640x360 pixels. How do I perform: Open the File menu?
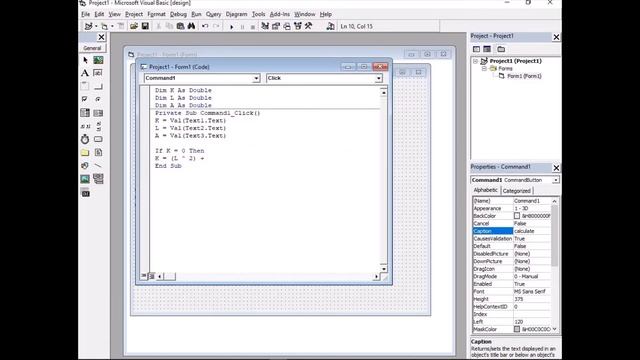[85, 14]
